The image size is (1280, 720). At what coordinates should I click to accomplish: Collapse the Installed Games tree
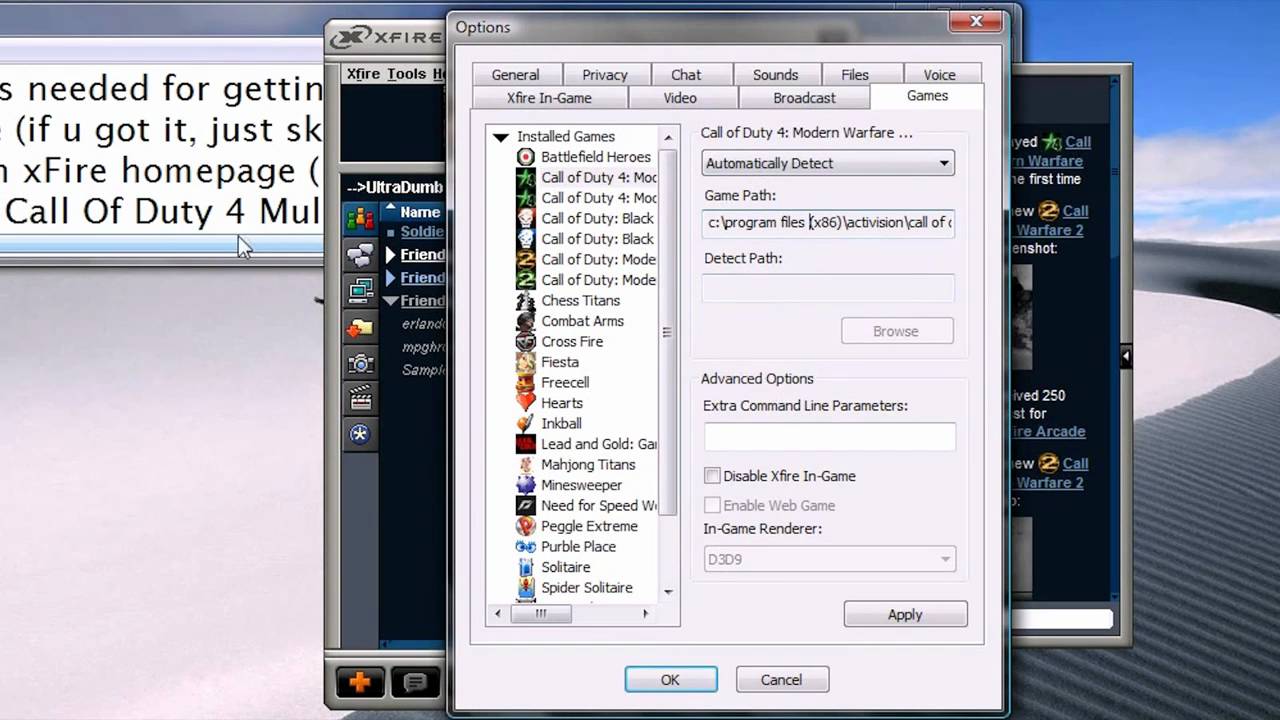(500, 137)
